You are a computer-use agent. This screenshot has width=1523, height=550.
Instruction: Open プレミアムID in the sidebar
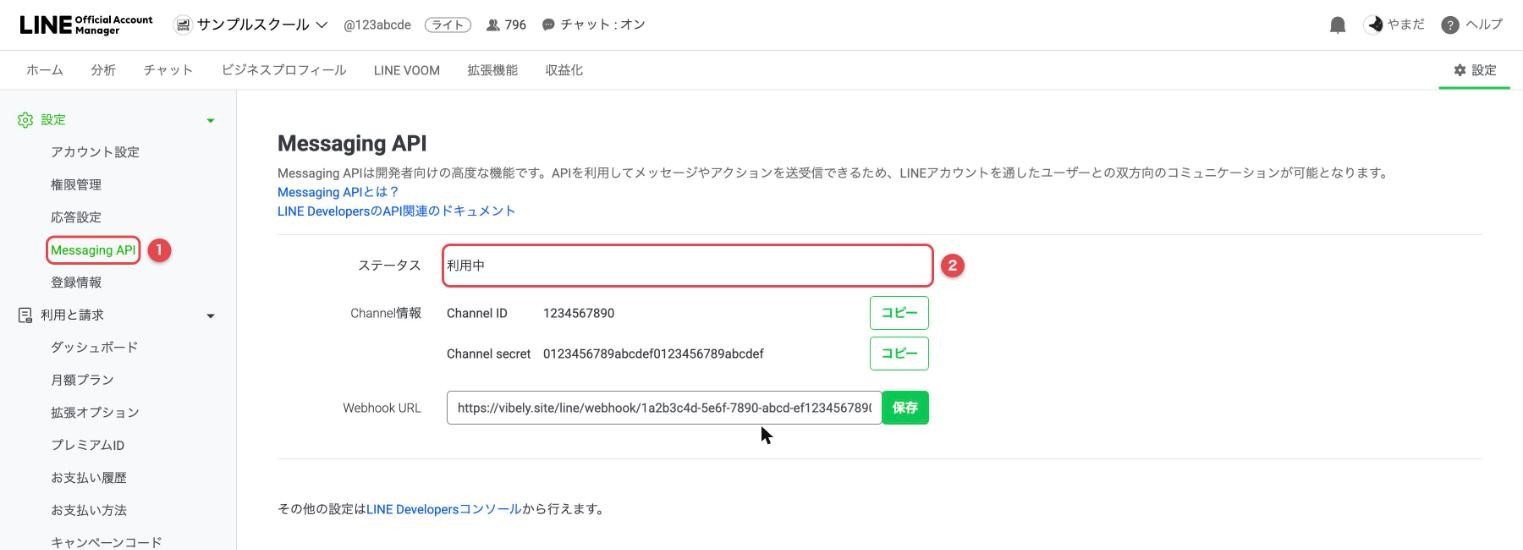point(87,445)
